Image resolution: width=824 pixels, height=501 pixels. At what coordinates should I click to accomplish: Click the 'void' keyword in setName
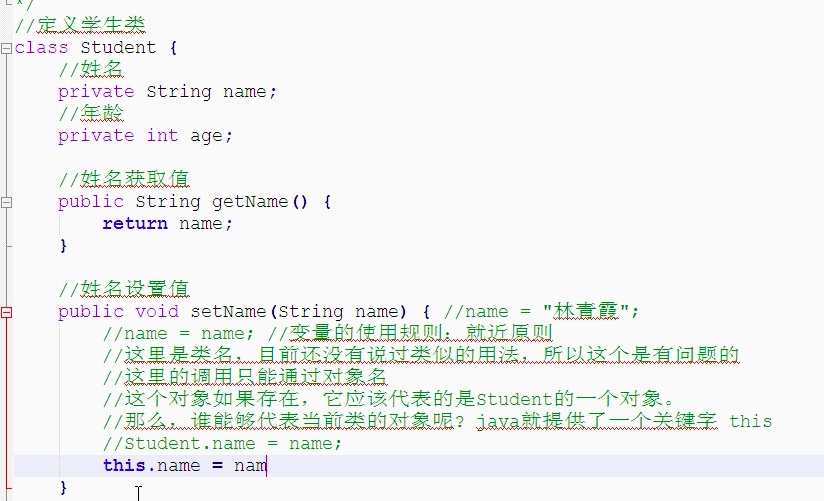click(x=157, y=312)
